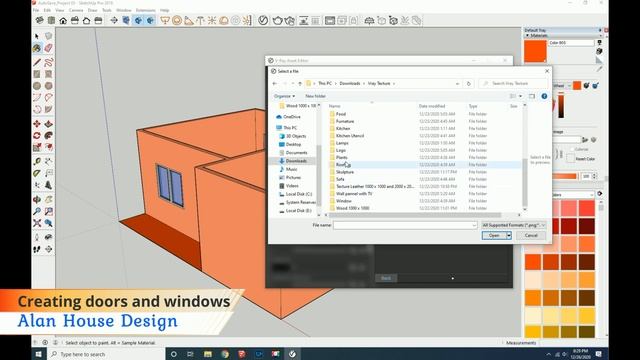The image size is (640, 360).
Task: Activate the Pan hand tool
Action: (49, 200)
